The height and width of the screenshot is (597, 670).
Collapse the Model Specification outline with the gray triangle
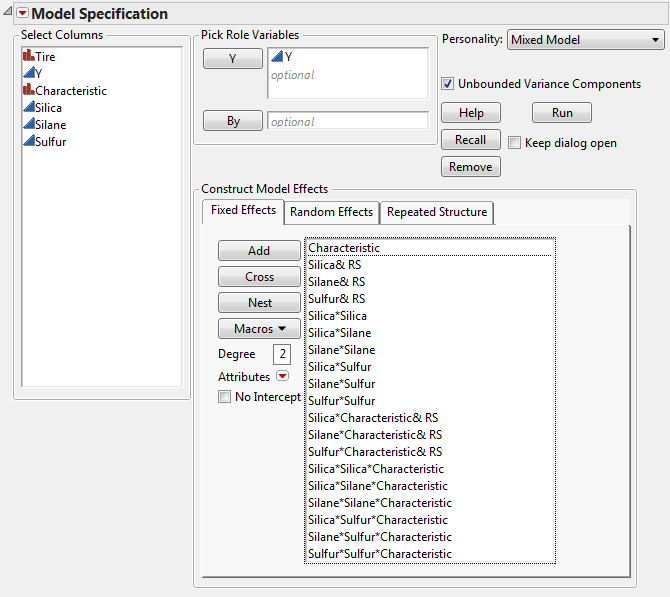(x=8, y=11)
